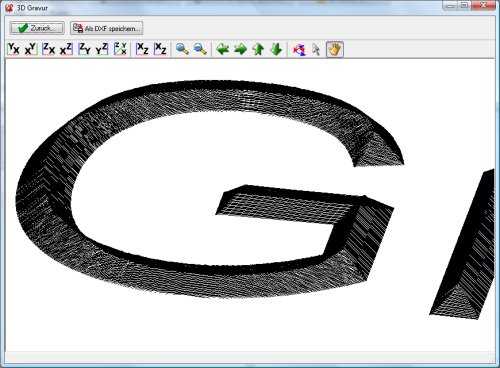Switch to the ZX plane view

(x=49, y=49)
